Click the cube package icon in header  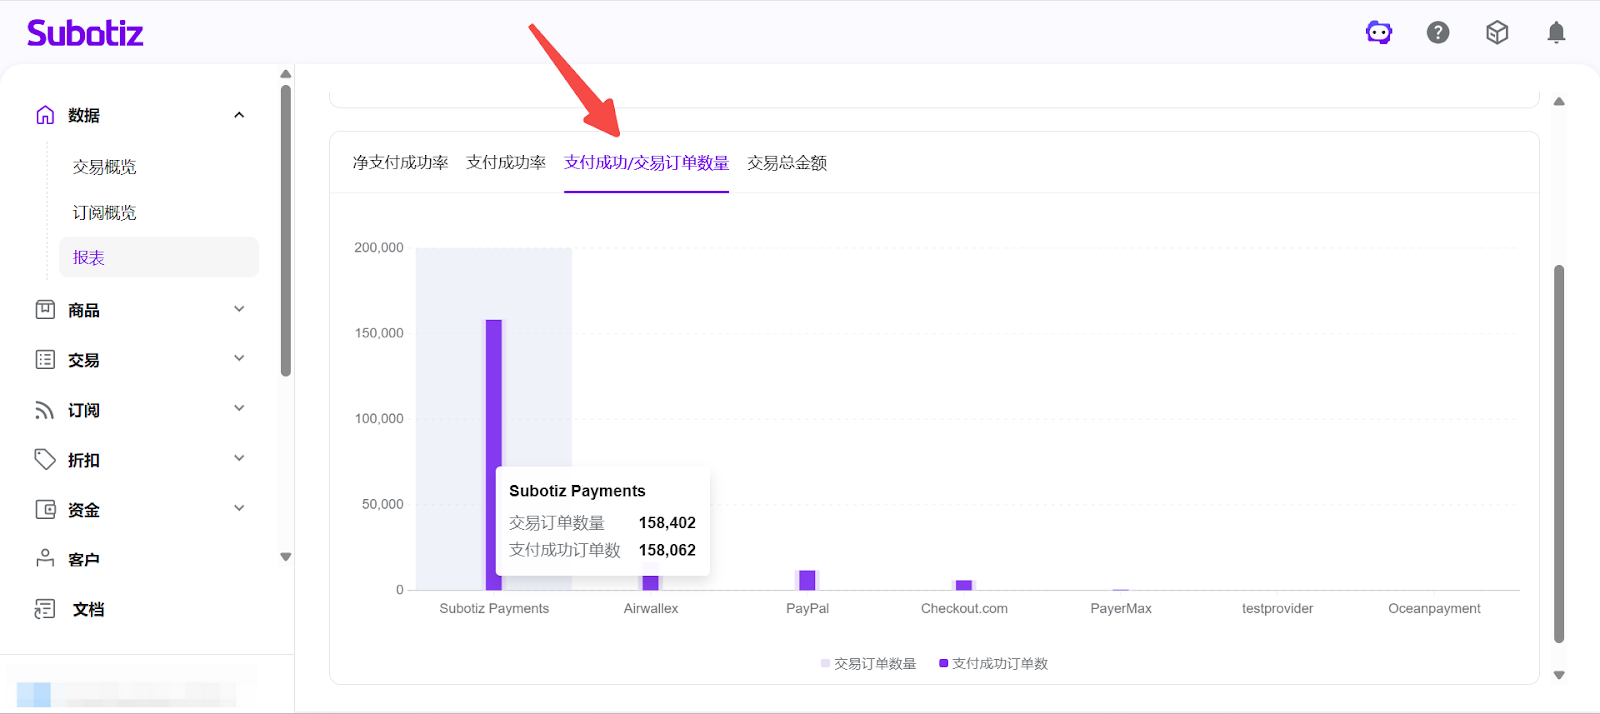[1497, 33]
